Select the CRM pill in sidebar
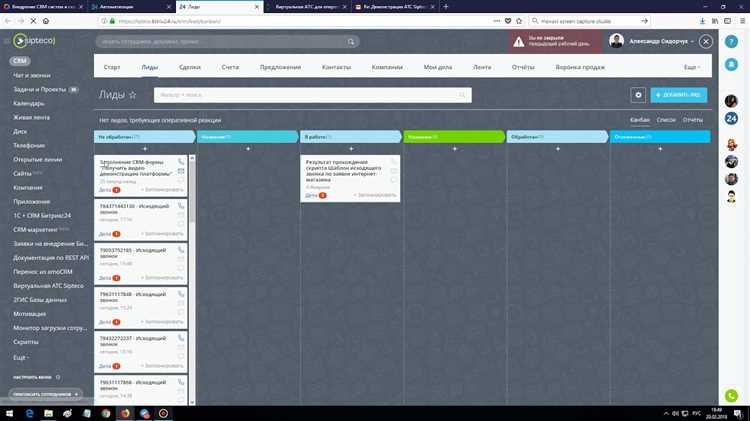 (20, 61)
